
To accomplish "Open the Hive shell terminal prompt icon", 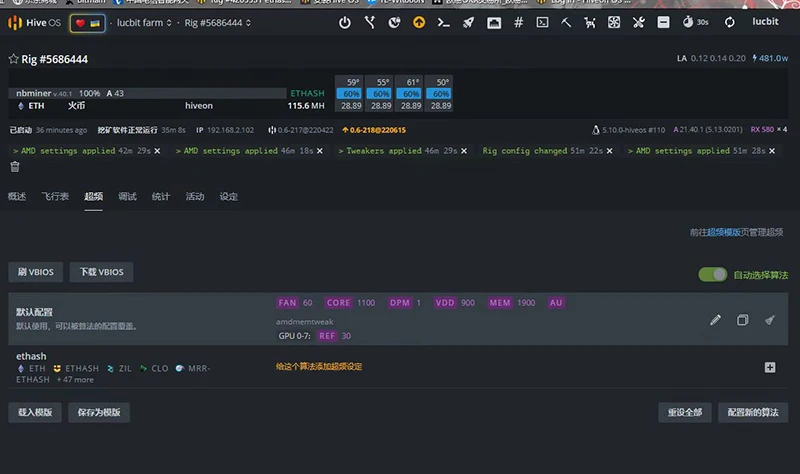I will pos(443,22).
